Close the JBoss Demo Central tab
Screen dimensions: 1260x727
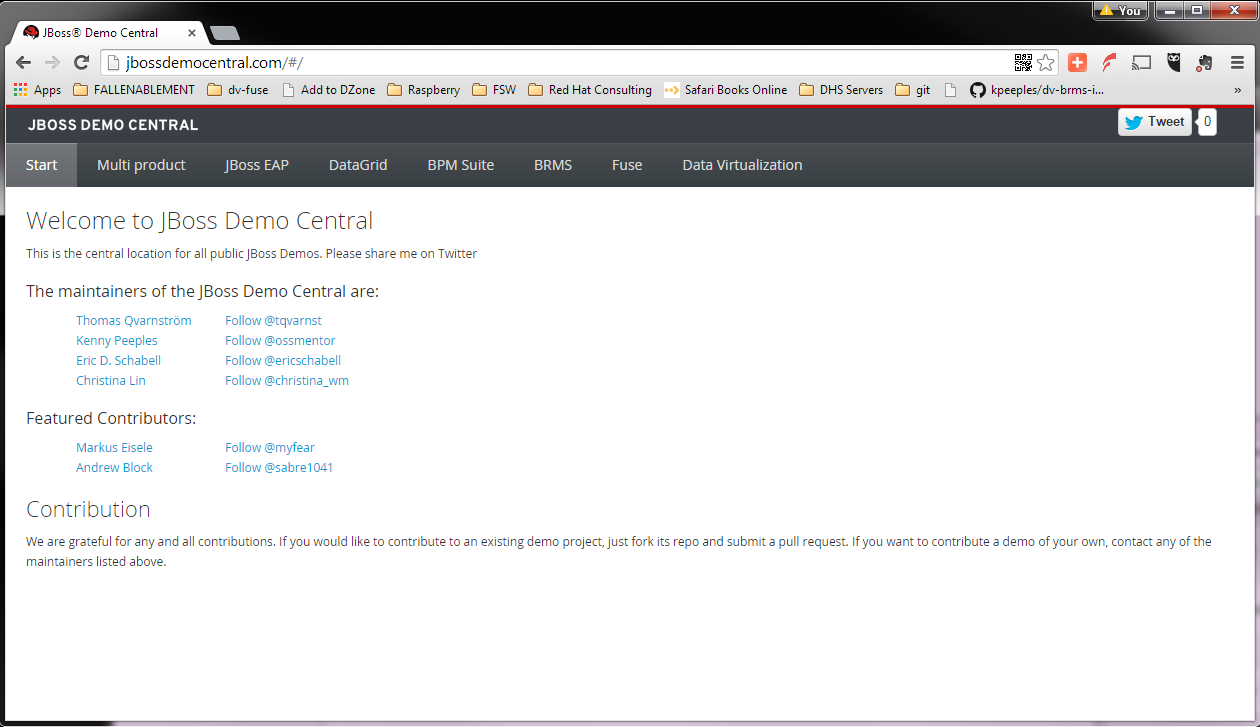coord(192,33)
